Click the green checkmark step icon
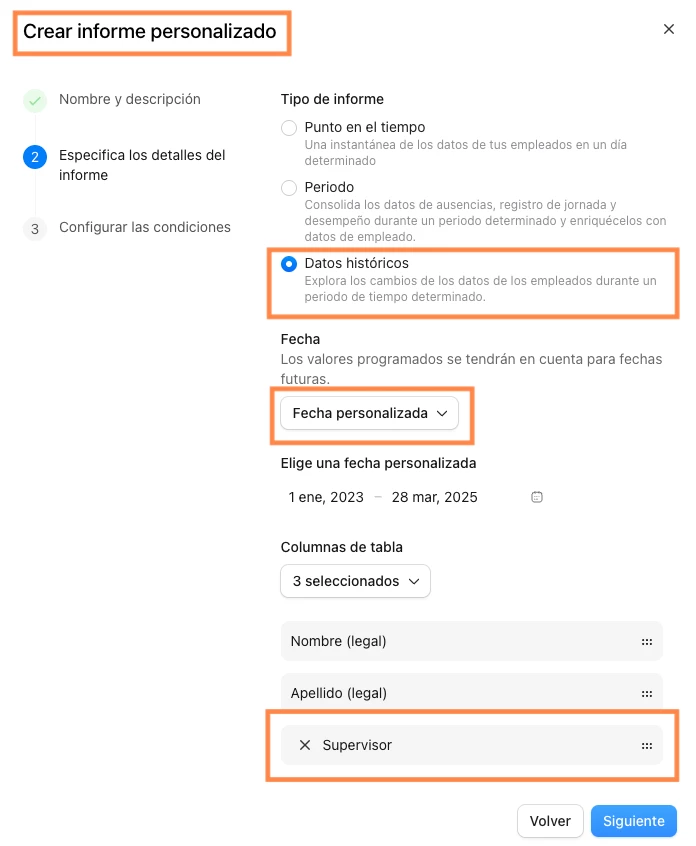The image size is (696, 846). tap(35, 101)
